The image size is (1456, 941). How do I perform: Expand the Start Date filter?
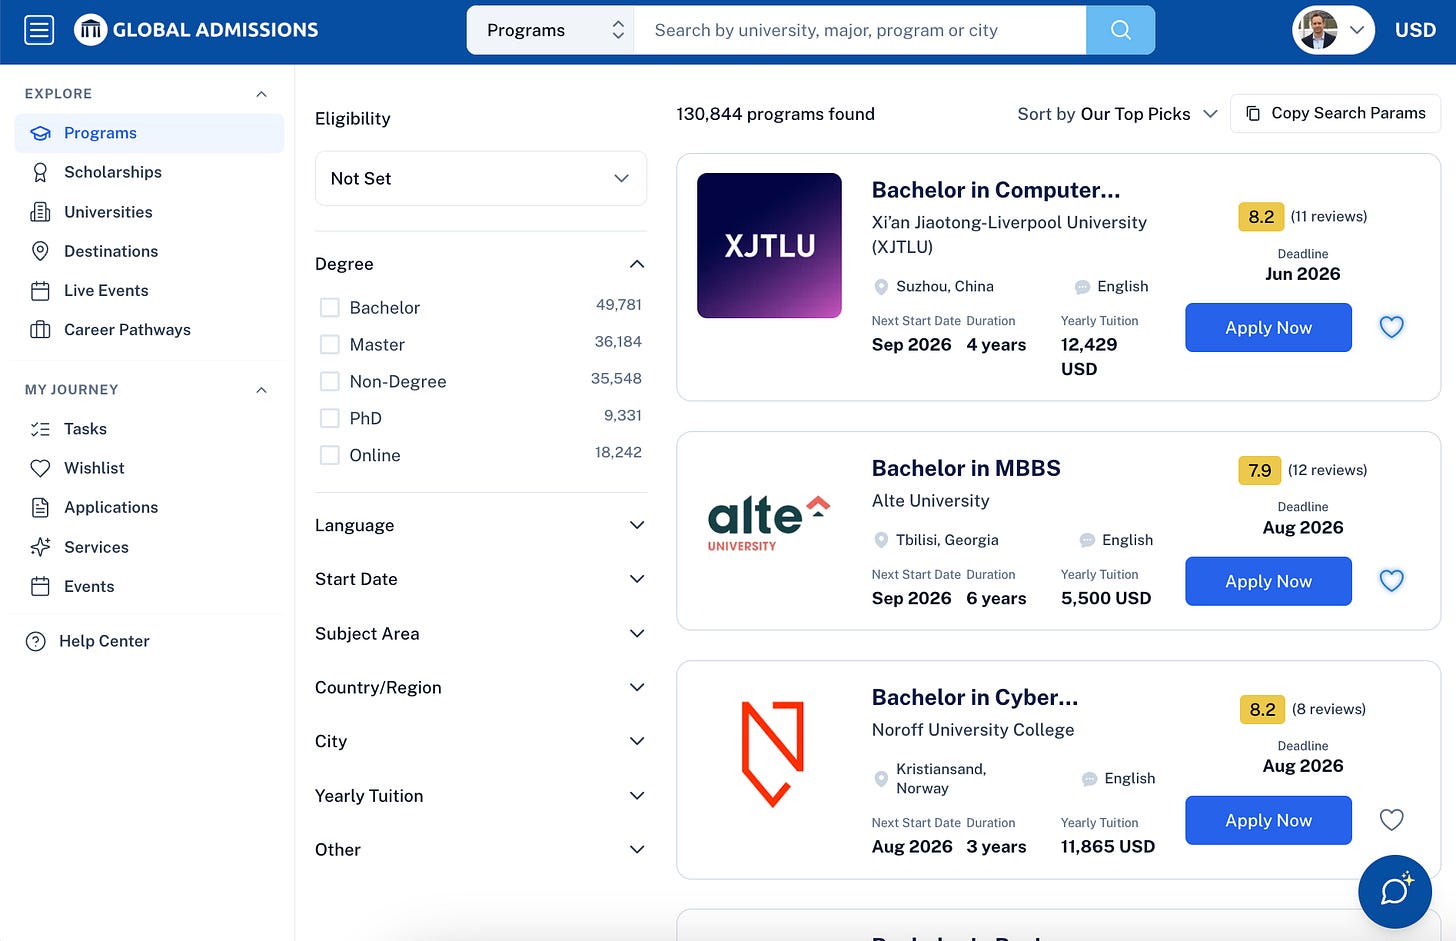click(x=637, y=579)
